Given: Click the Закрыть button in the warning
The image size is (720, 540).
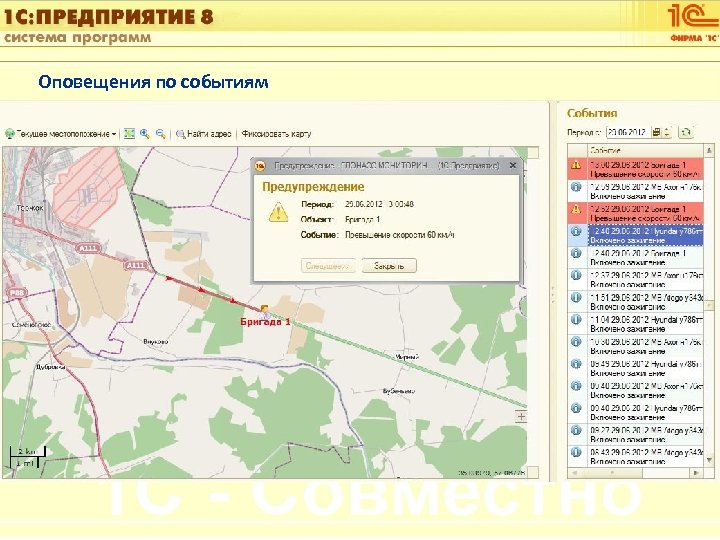Looking at the screenshot, I should (x=389, y=266).
